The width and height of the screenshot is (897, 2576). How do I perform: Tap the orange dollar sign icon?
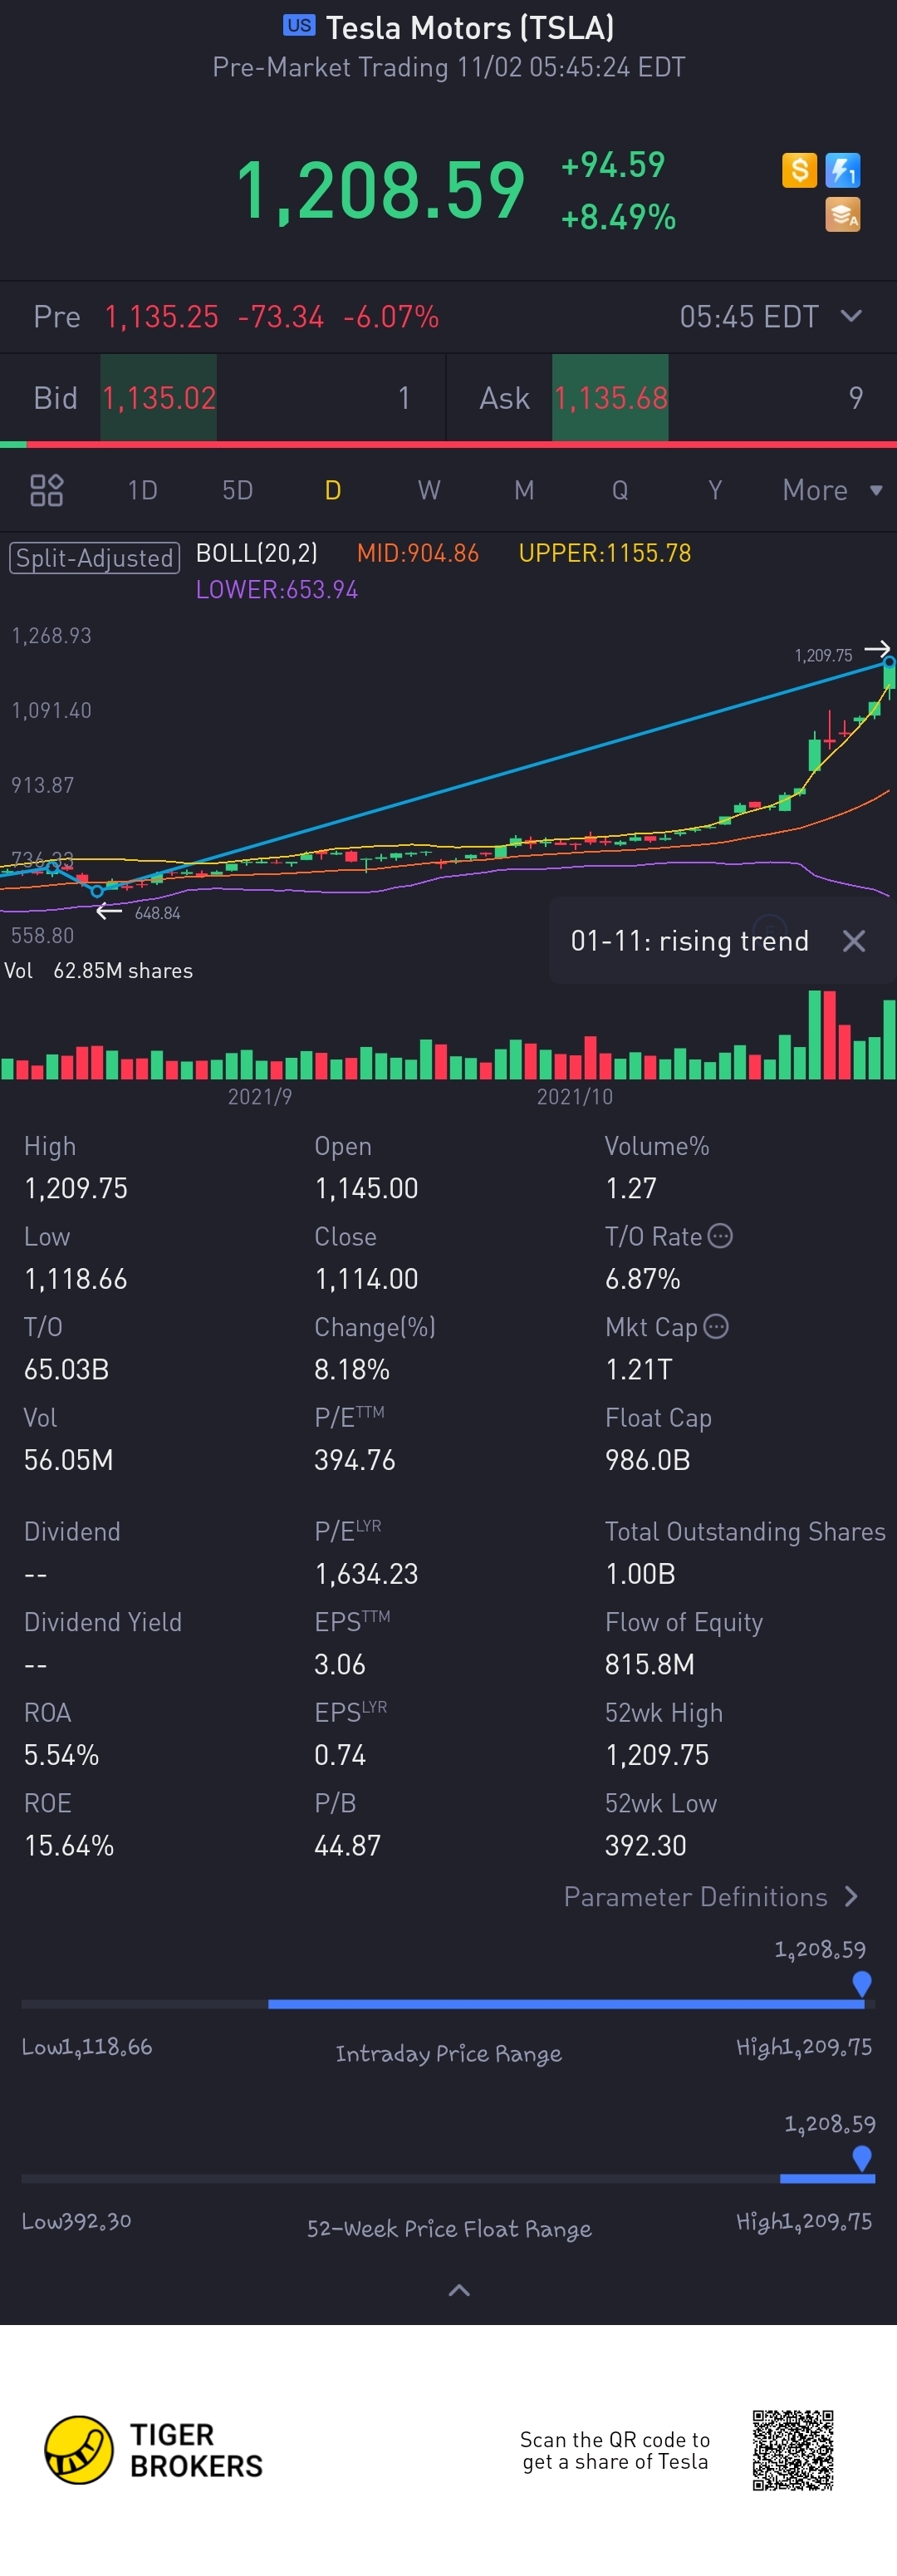point(799,170)
